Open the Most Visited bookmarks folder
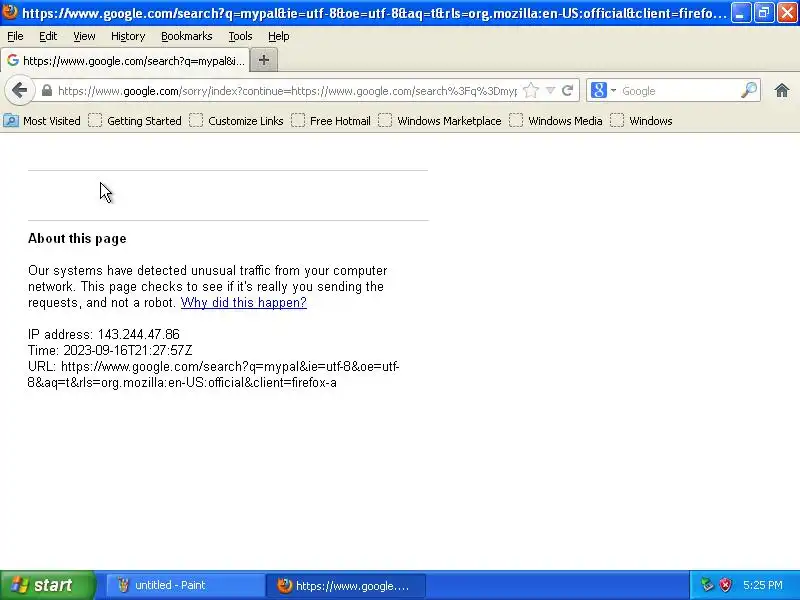 42,121
